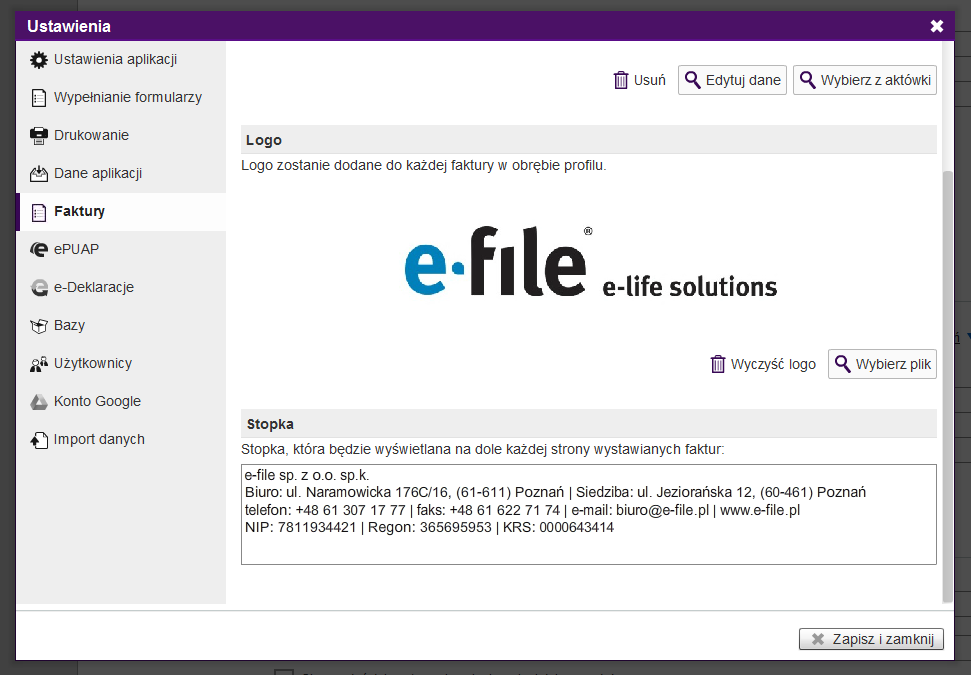Screen dimensions: 971x675
Task: Click the import icon beside Import danych
Action: click(x=38, y=440)
